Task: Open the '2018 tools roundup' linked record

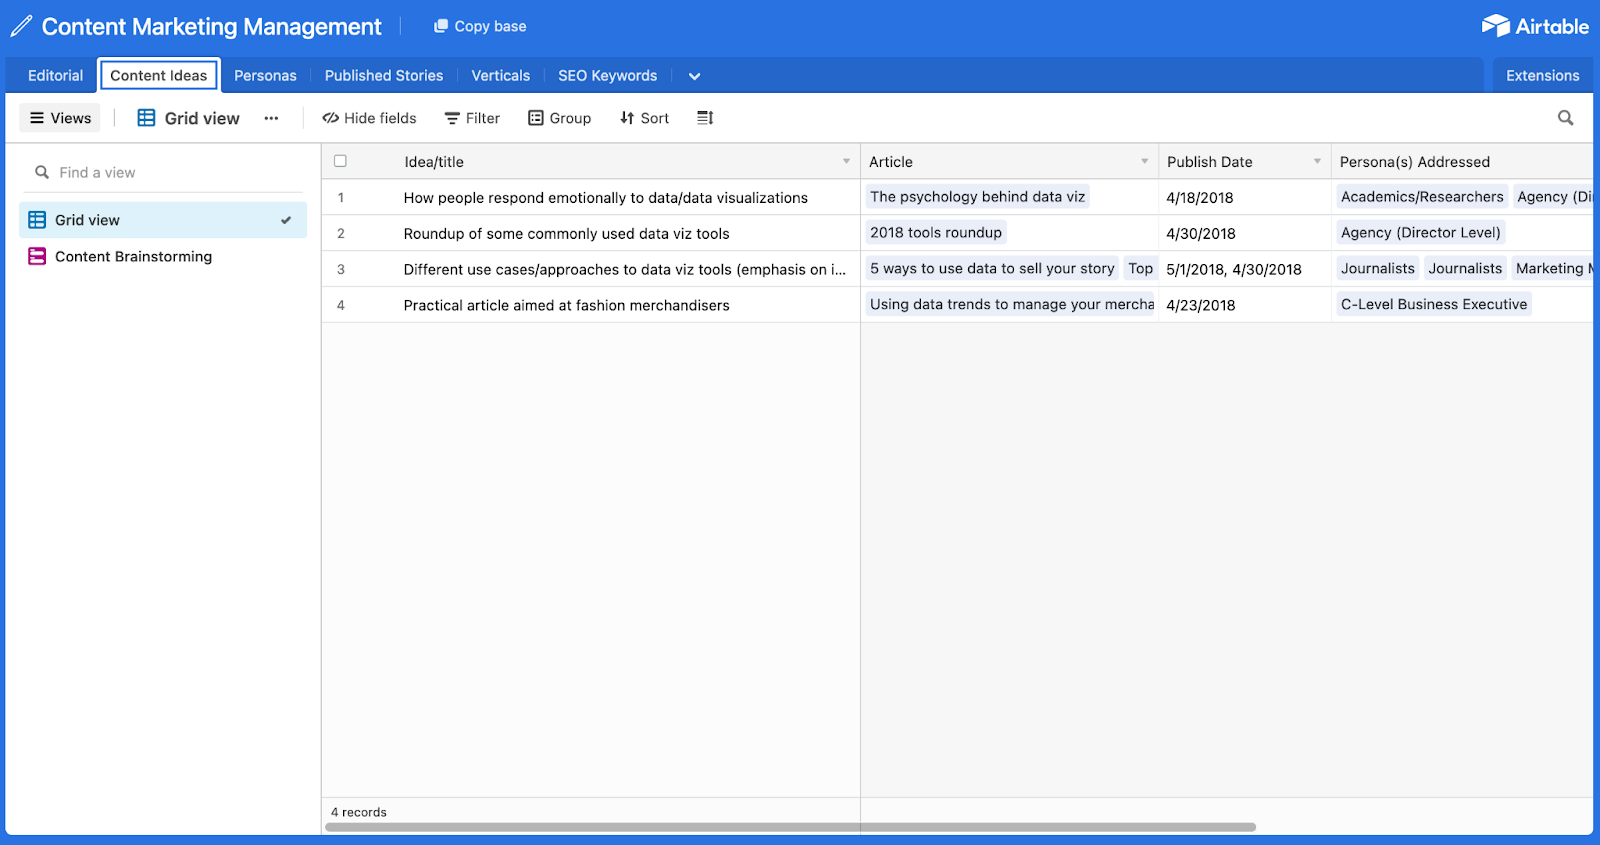Action: click(x=936, y=233)
